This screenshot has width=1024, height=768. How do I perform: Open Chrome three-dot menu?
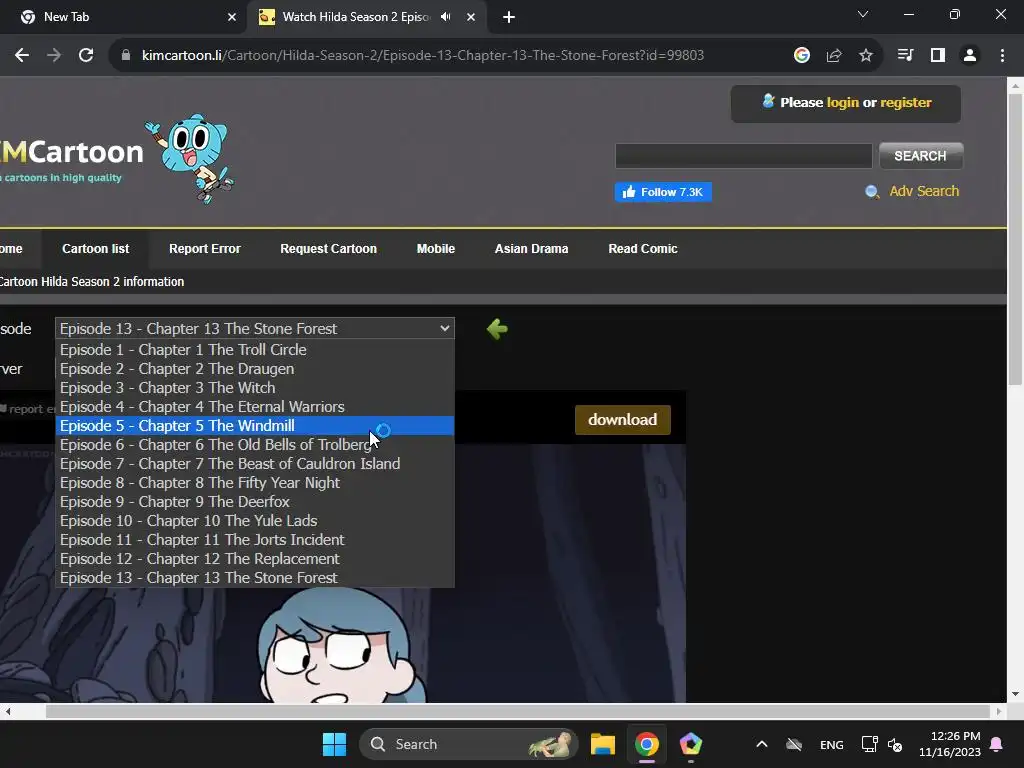point(1002,56)
